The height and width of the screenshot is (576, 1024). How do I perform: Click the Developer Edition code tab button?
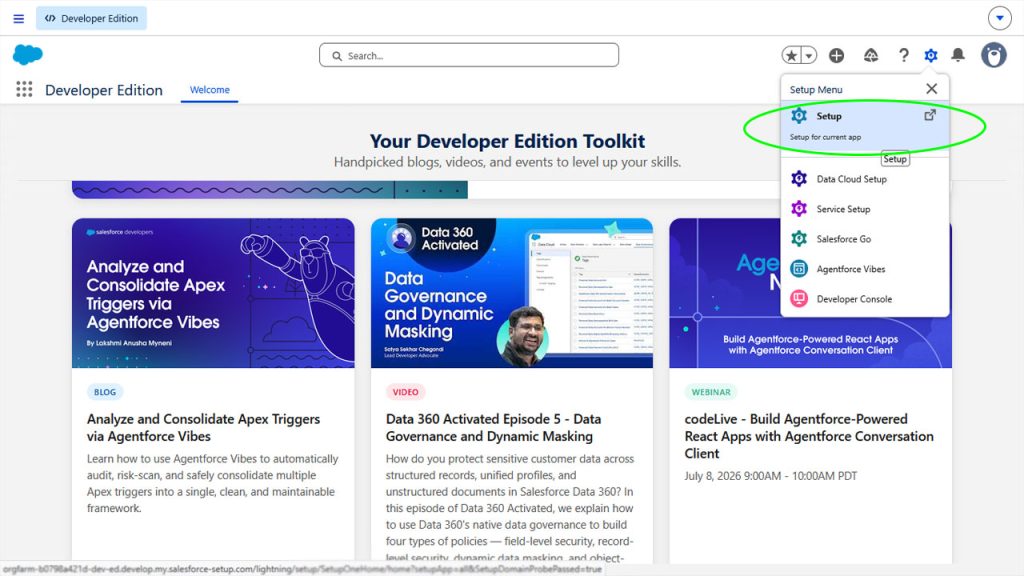point(91,18)
